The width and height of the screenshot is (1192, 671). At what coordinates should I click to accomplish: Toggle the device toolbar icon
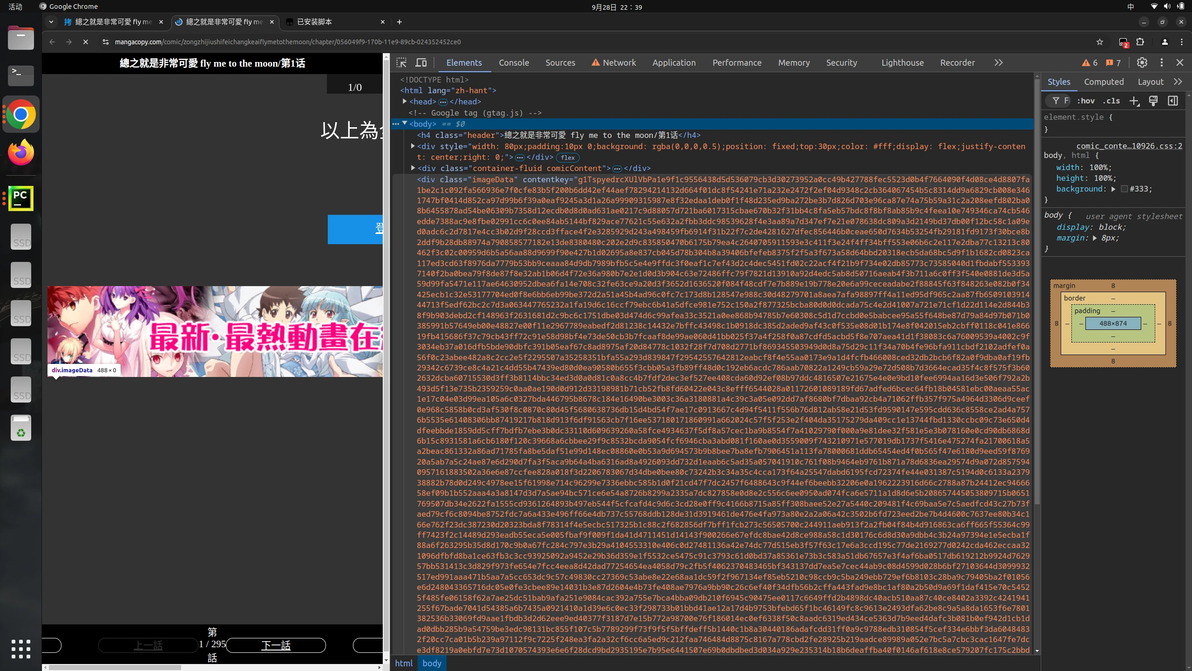420,62
